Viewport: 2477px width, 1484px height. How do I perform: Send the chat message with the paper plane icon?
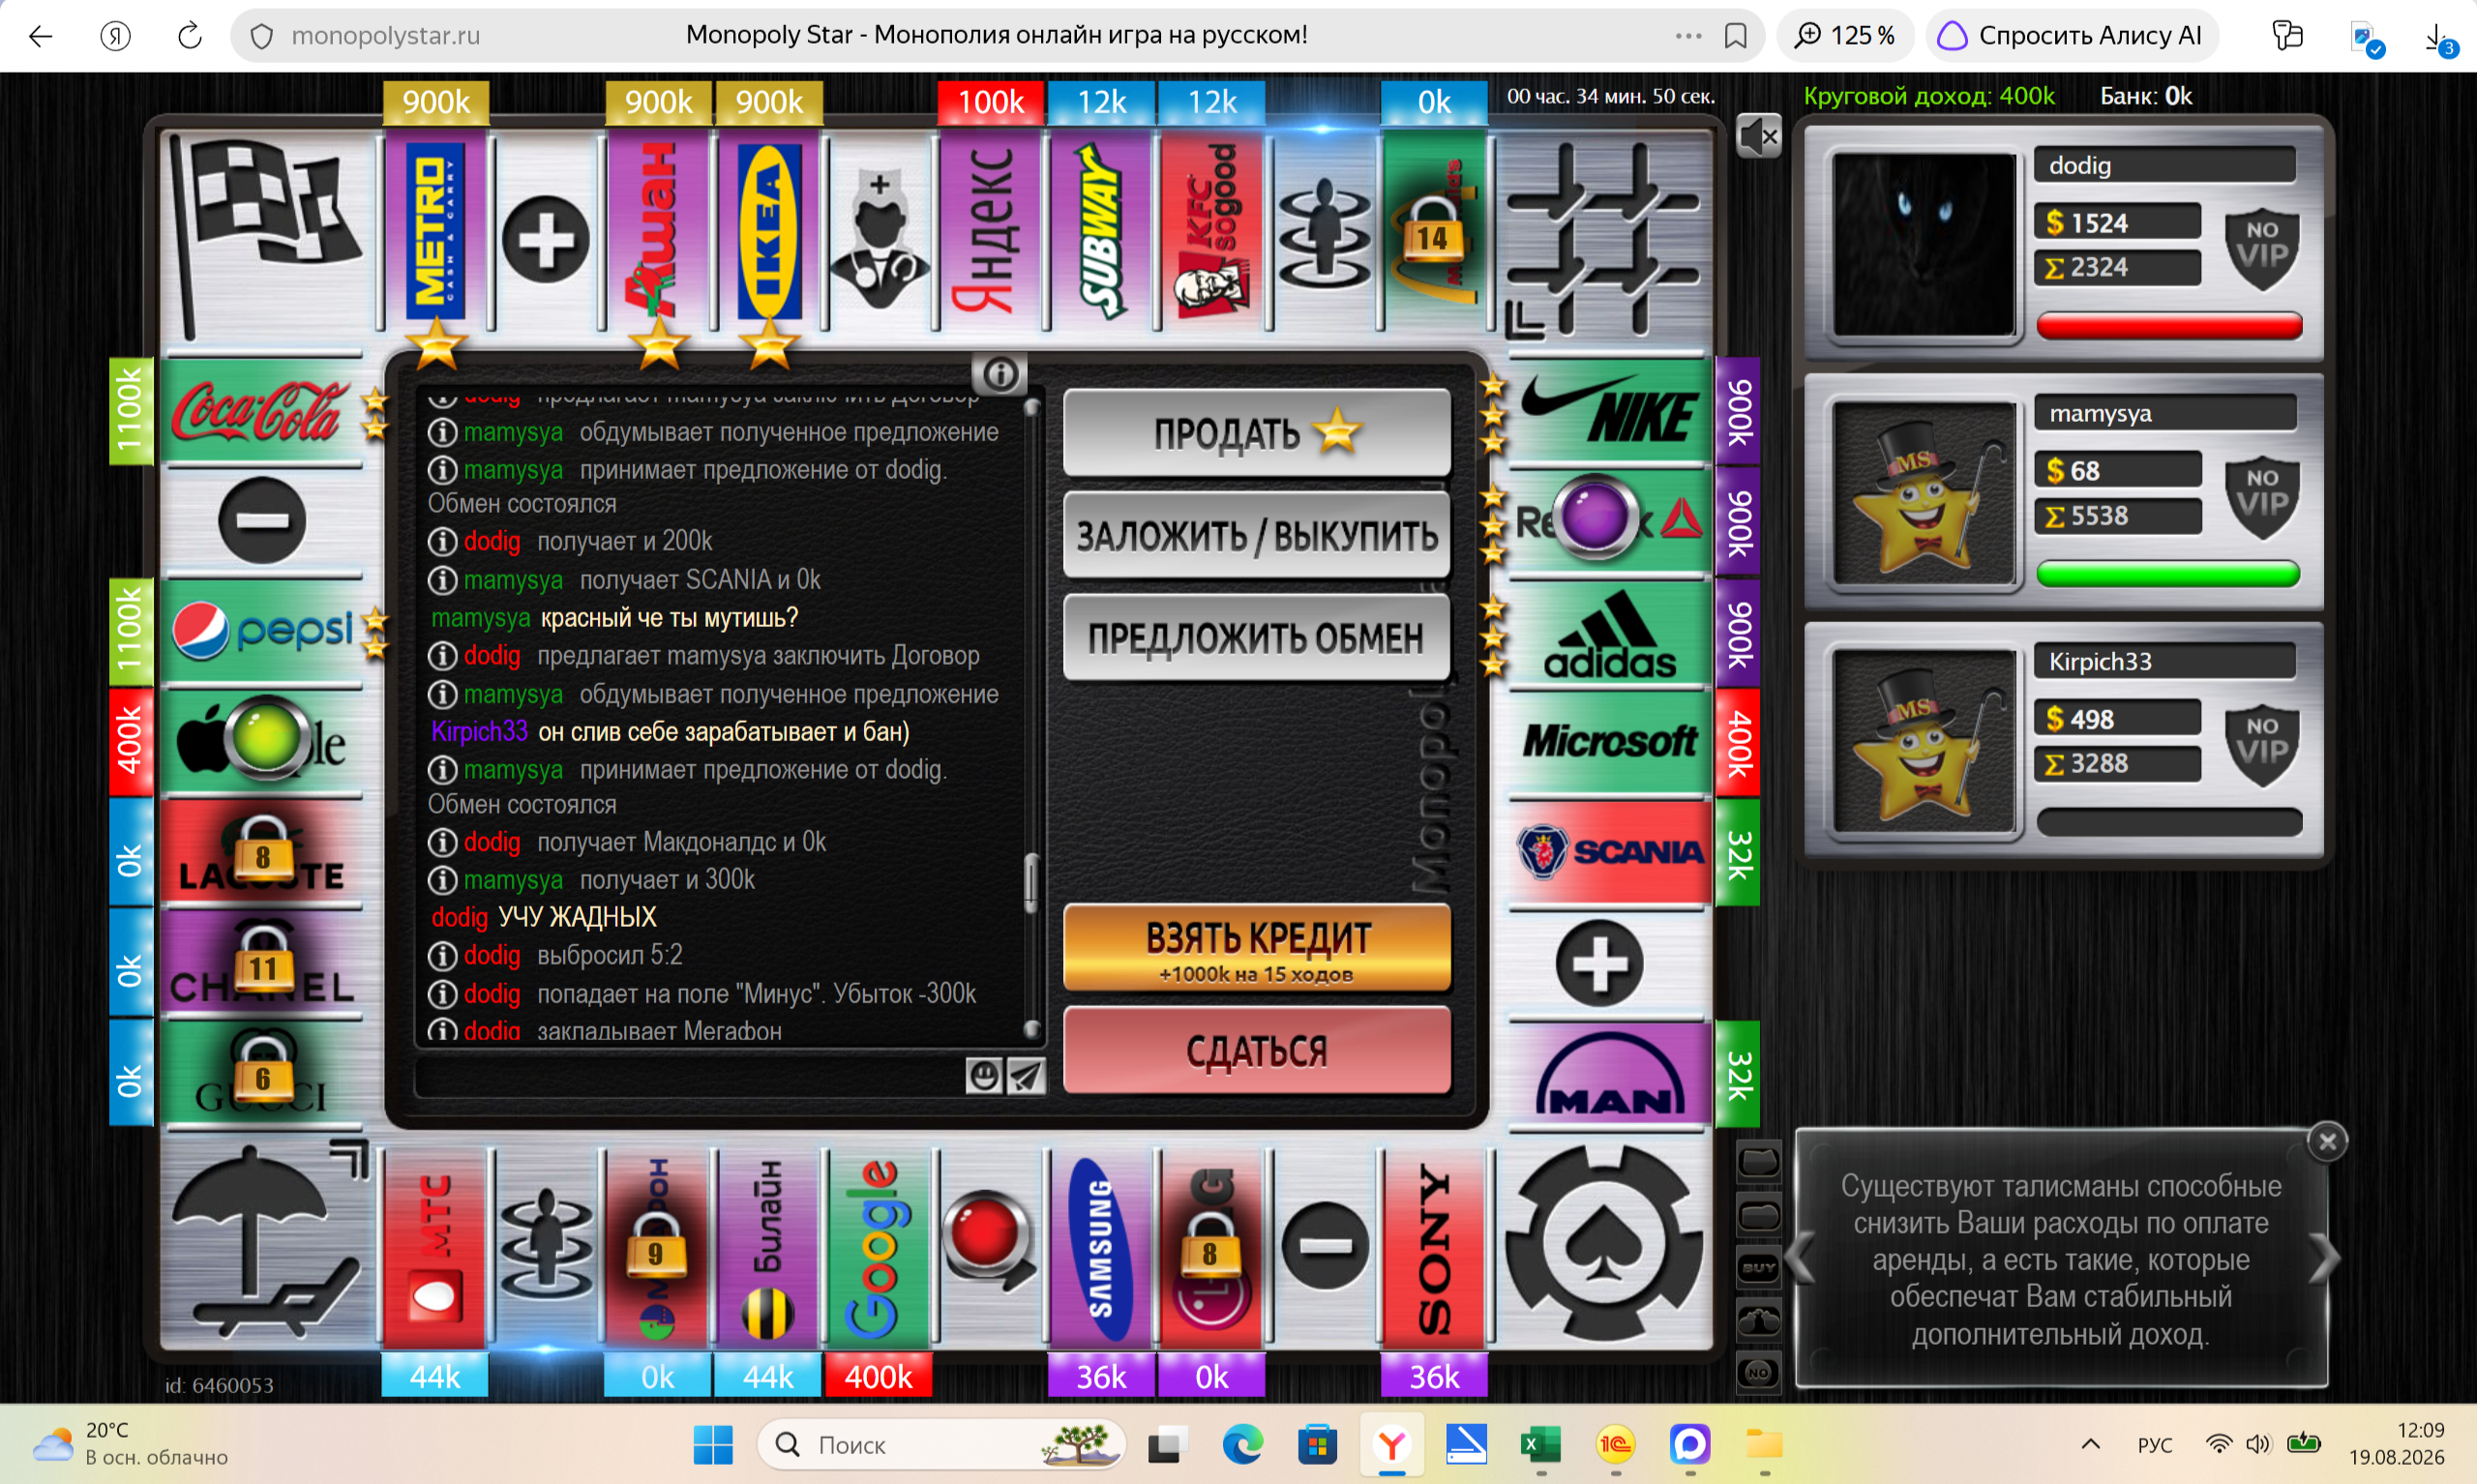point(1026,1076)
